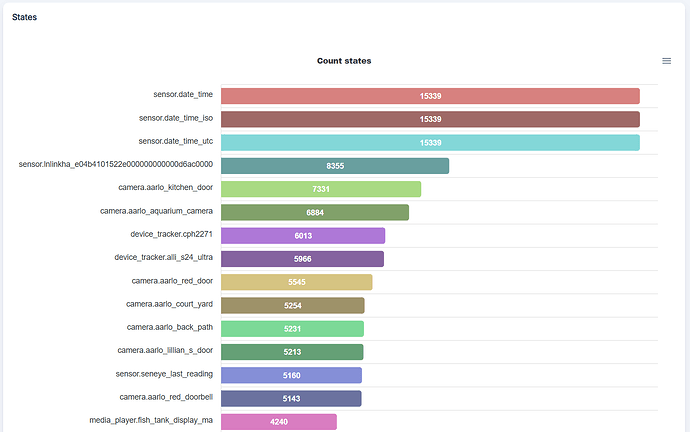
Task: Click the camera.aarlo_kitchen_door bar
Action: click(321, 189)
